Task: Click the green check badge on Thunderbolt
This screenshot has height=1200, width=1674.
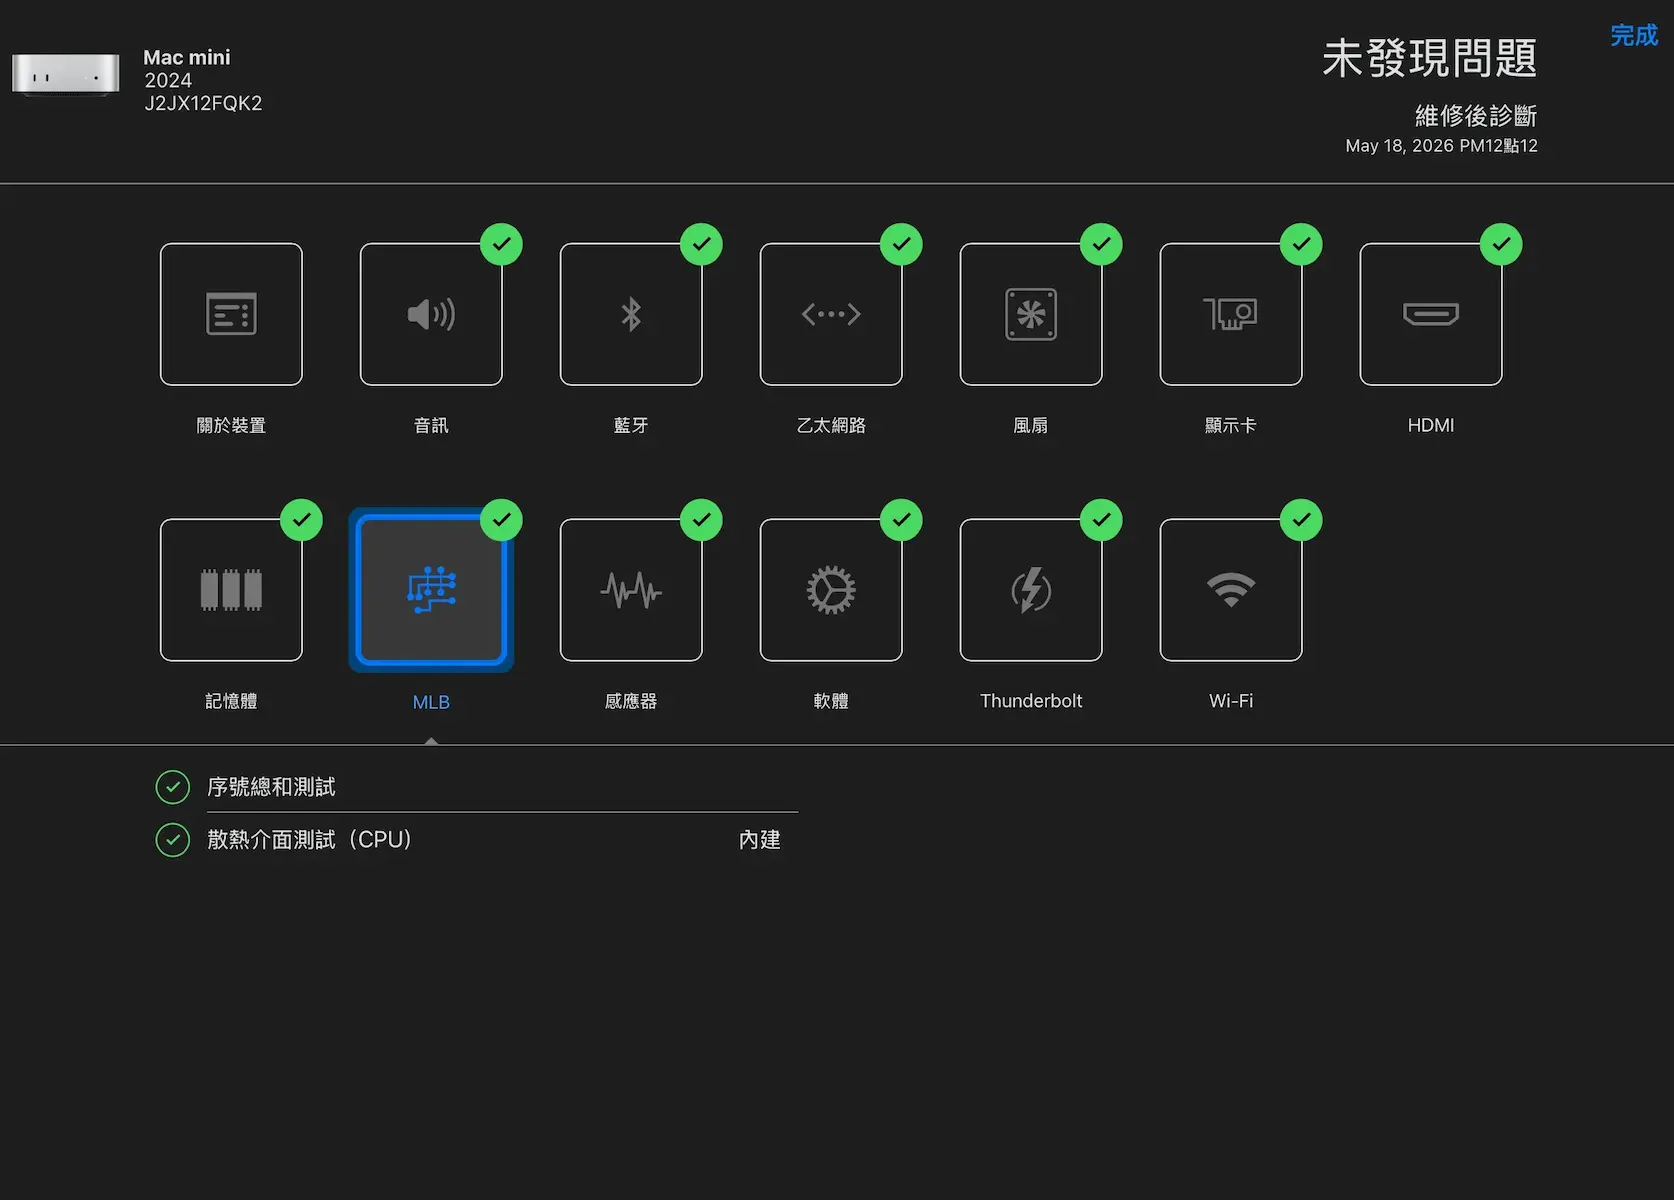Action: pyautogui.click(x=1101, y=520)
